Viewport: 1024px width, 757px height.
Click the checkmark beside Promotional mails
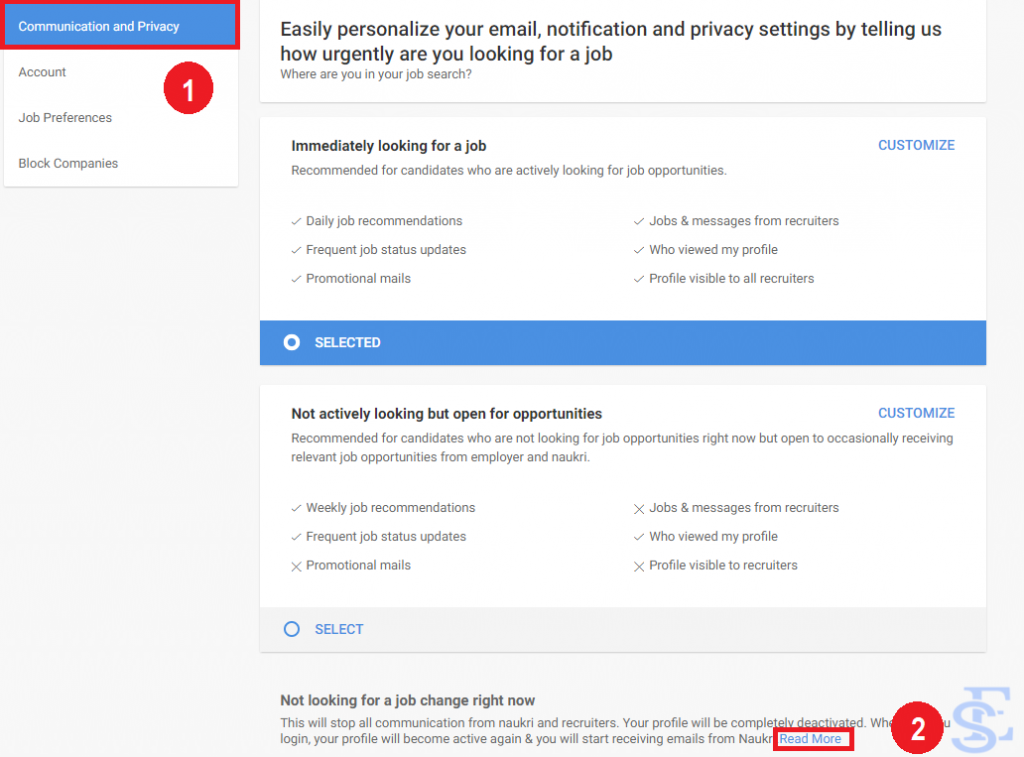[x=296, y=279]
